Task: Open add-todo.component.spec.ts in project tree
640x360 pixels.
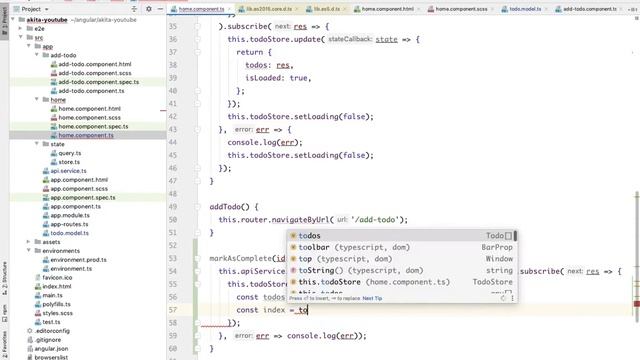Action: click(x=98, y=82)
